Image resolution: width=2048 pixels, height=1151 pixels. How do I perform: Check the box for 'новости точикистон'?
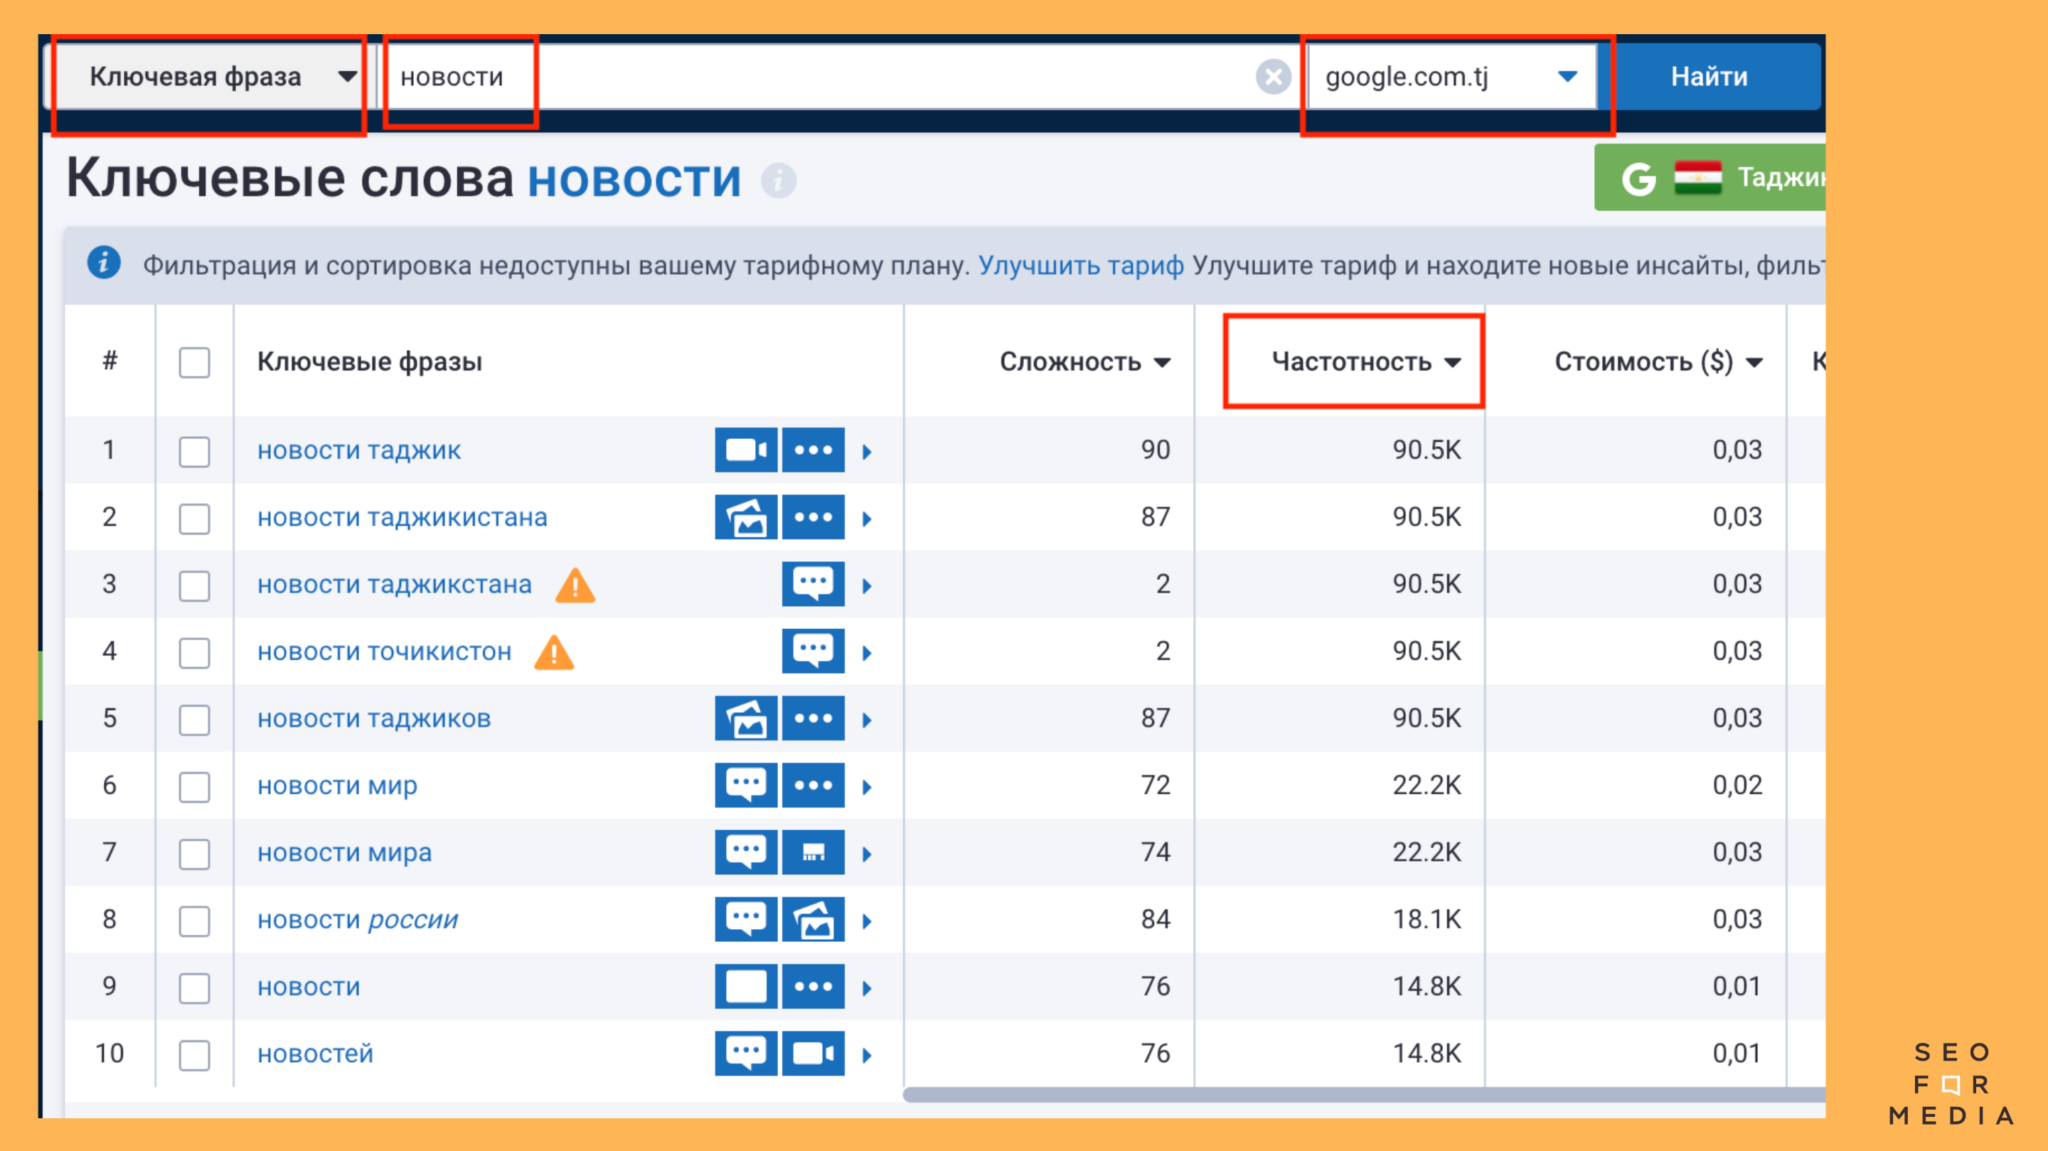click(x=194, y=652)
